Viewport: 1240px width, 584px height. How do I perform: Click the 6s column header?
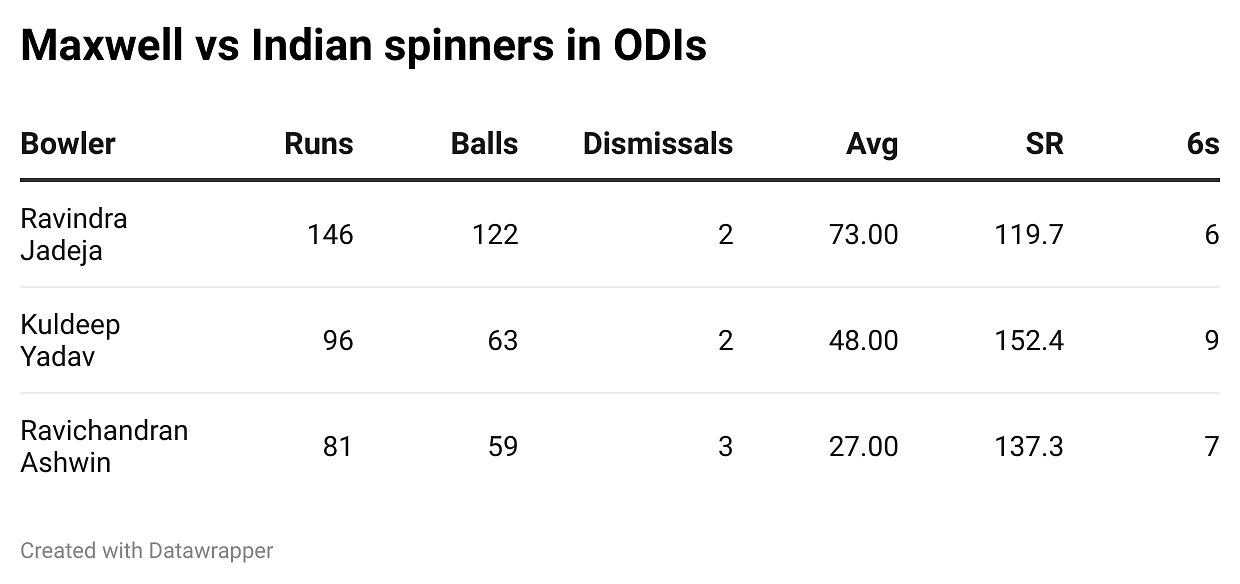tap(1203, 144)
